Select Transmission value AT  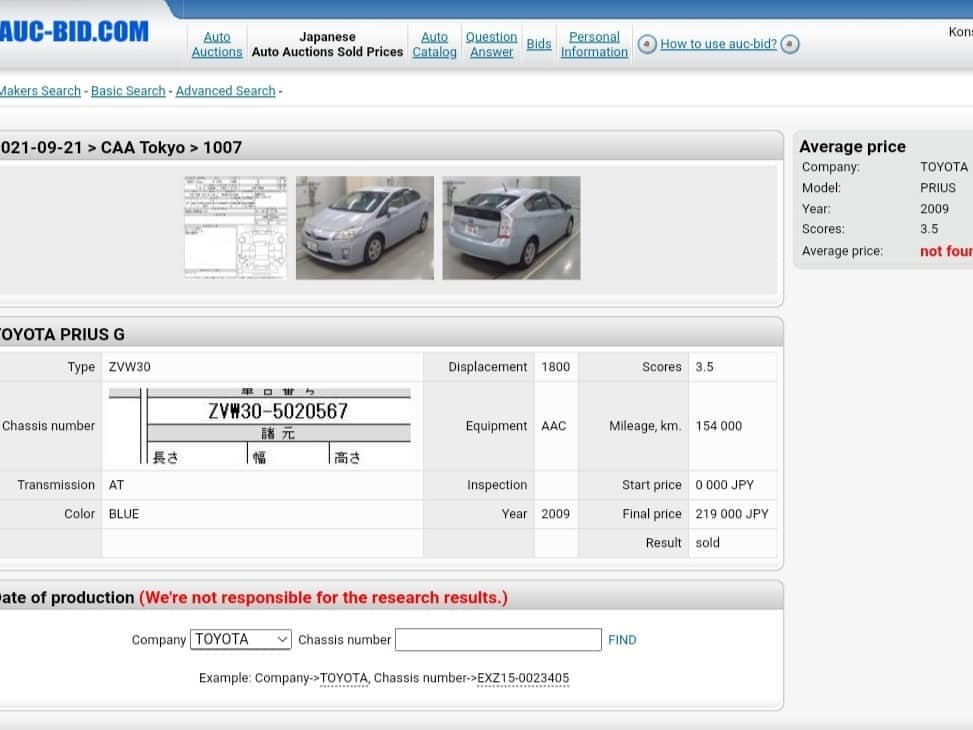[116, 485]
